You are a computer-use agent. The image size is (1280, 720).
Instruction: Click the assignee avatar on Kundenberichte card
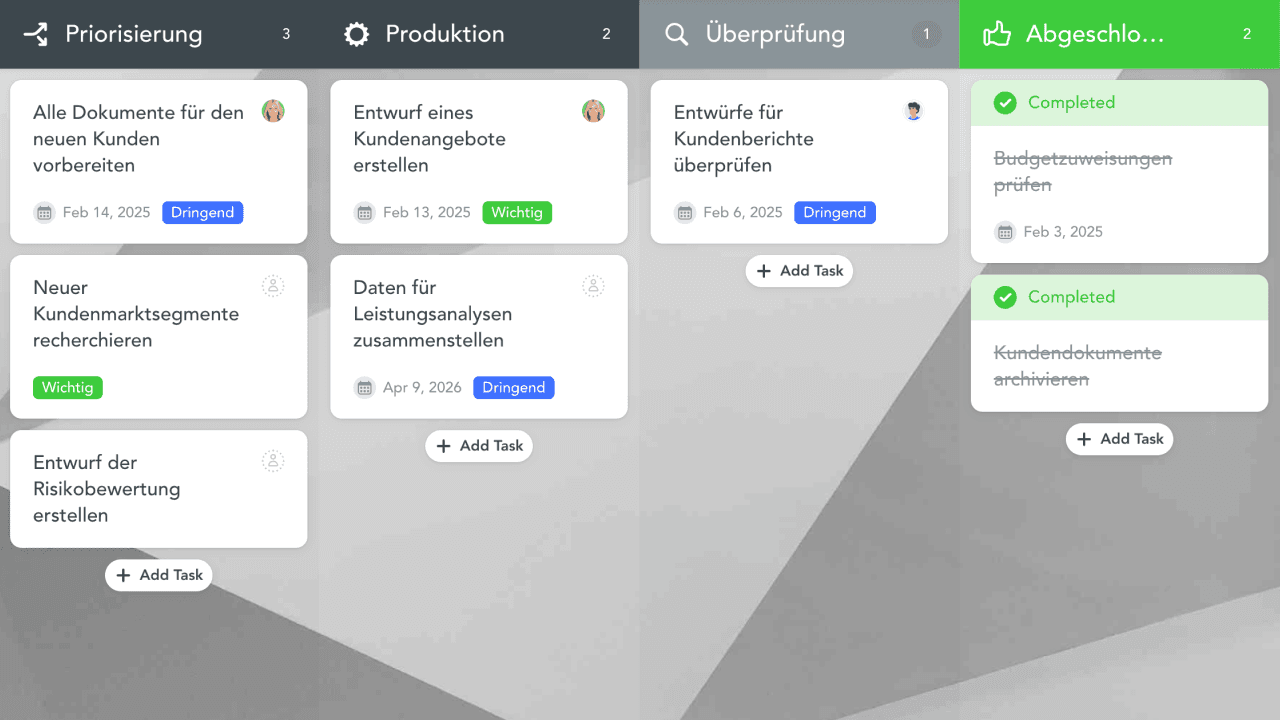click(x=913, y=111)
